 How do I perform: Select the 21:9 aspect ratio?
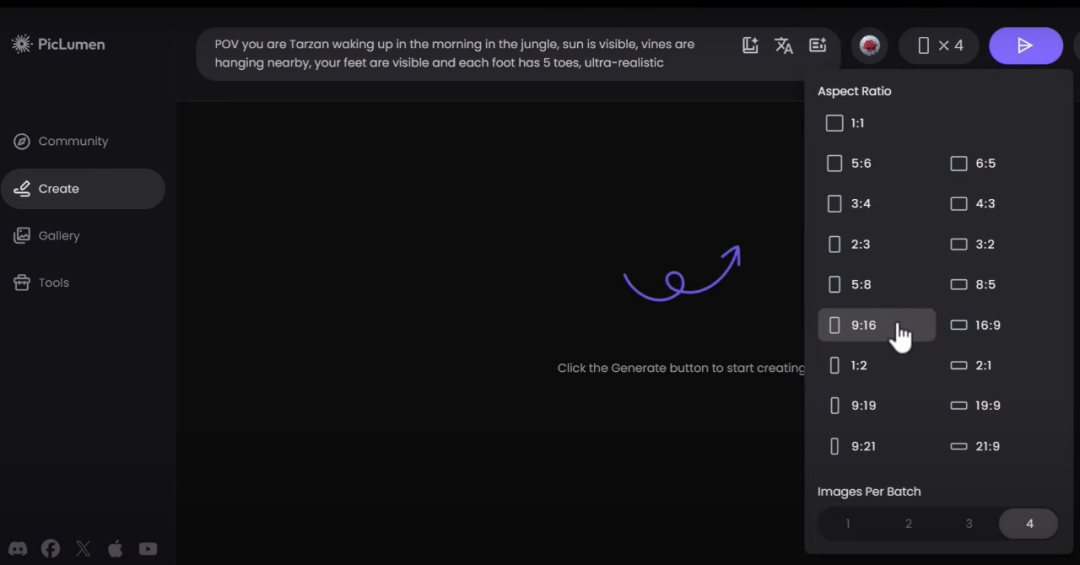click(975, 446)
